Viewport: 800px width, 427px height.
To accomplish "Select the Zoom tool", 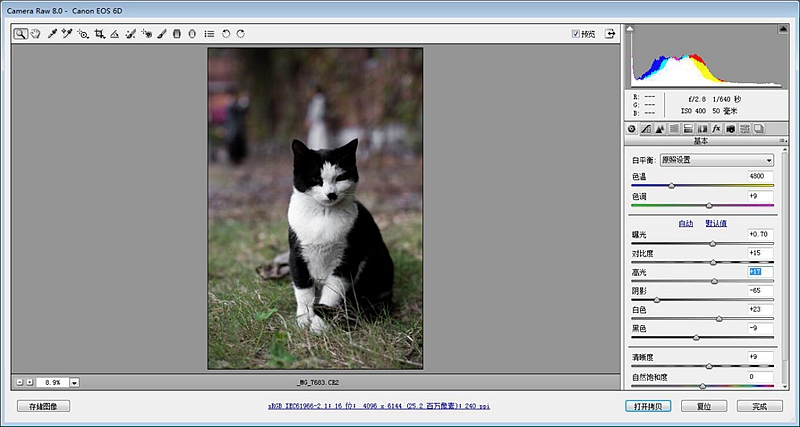I will [x=20, y=34].
